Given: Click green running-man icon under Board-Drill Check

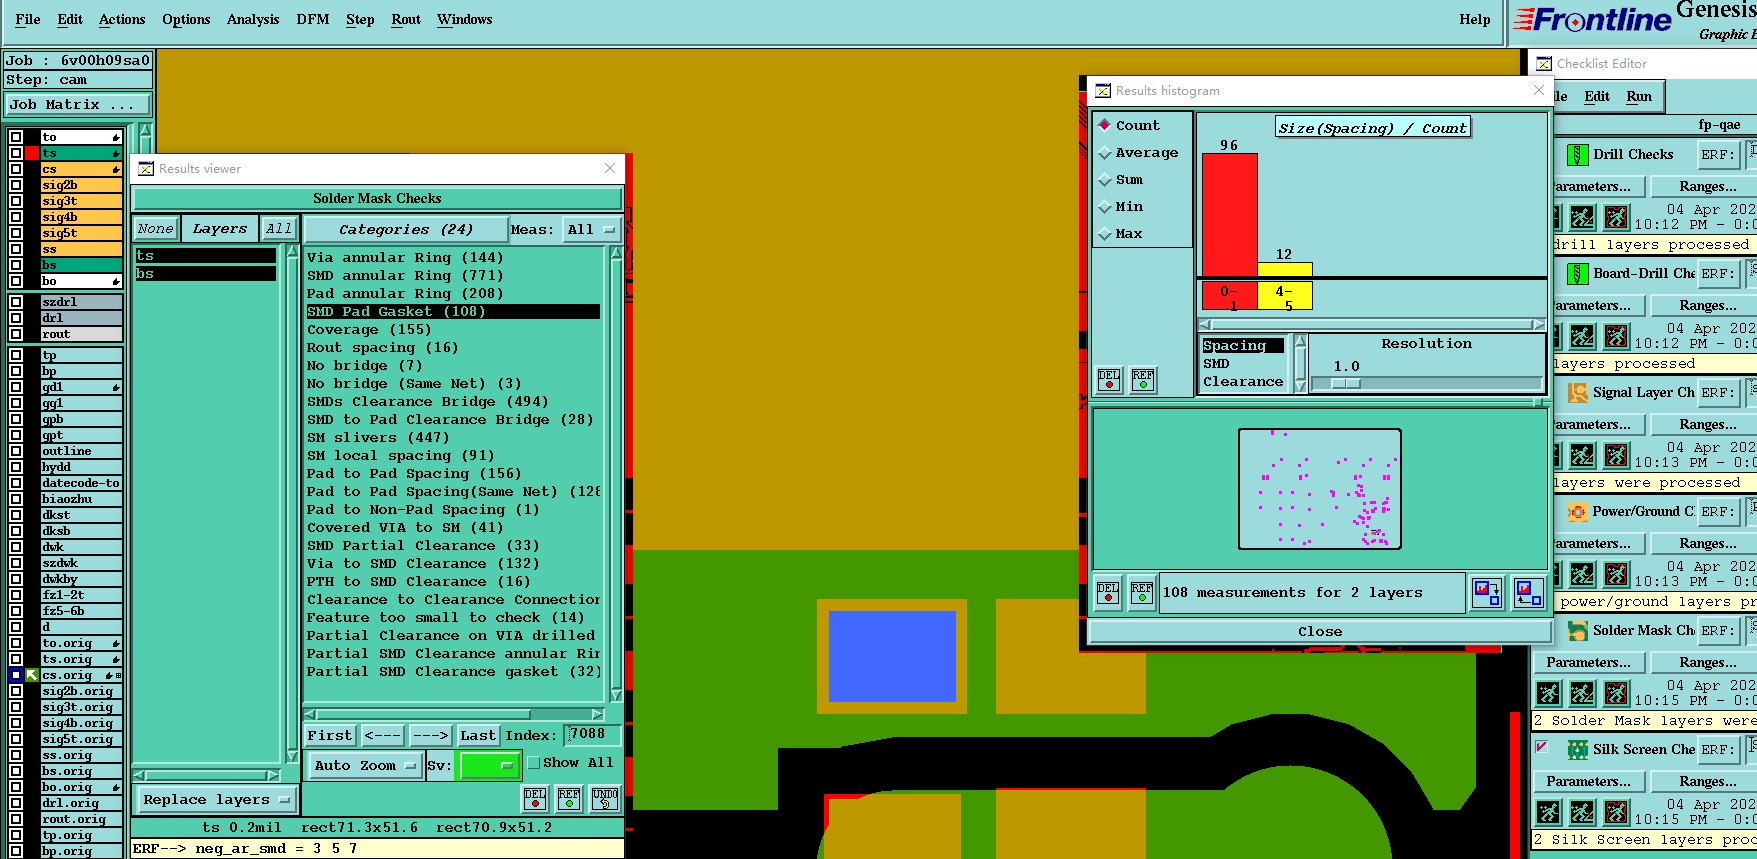Looking at the screenshot, I should (x=1582, y=336).
